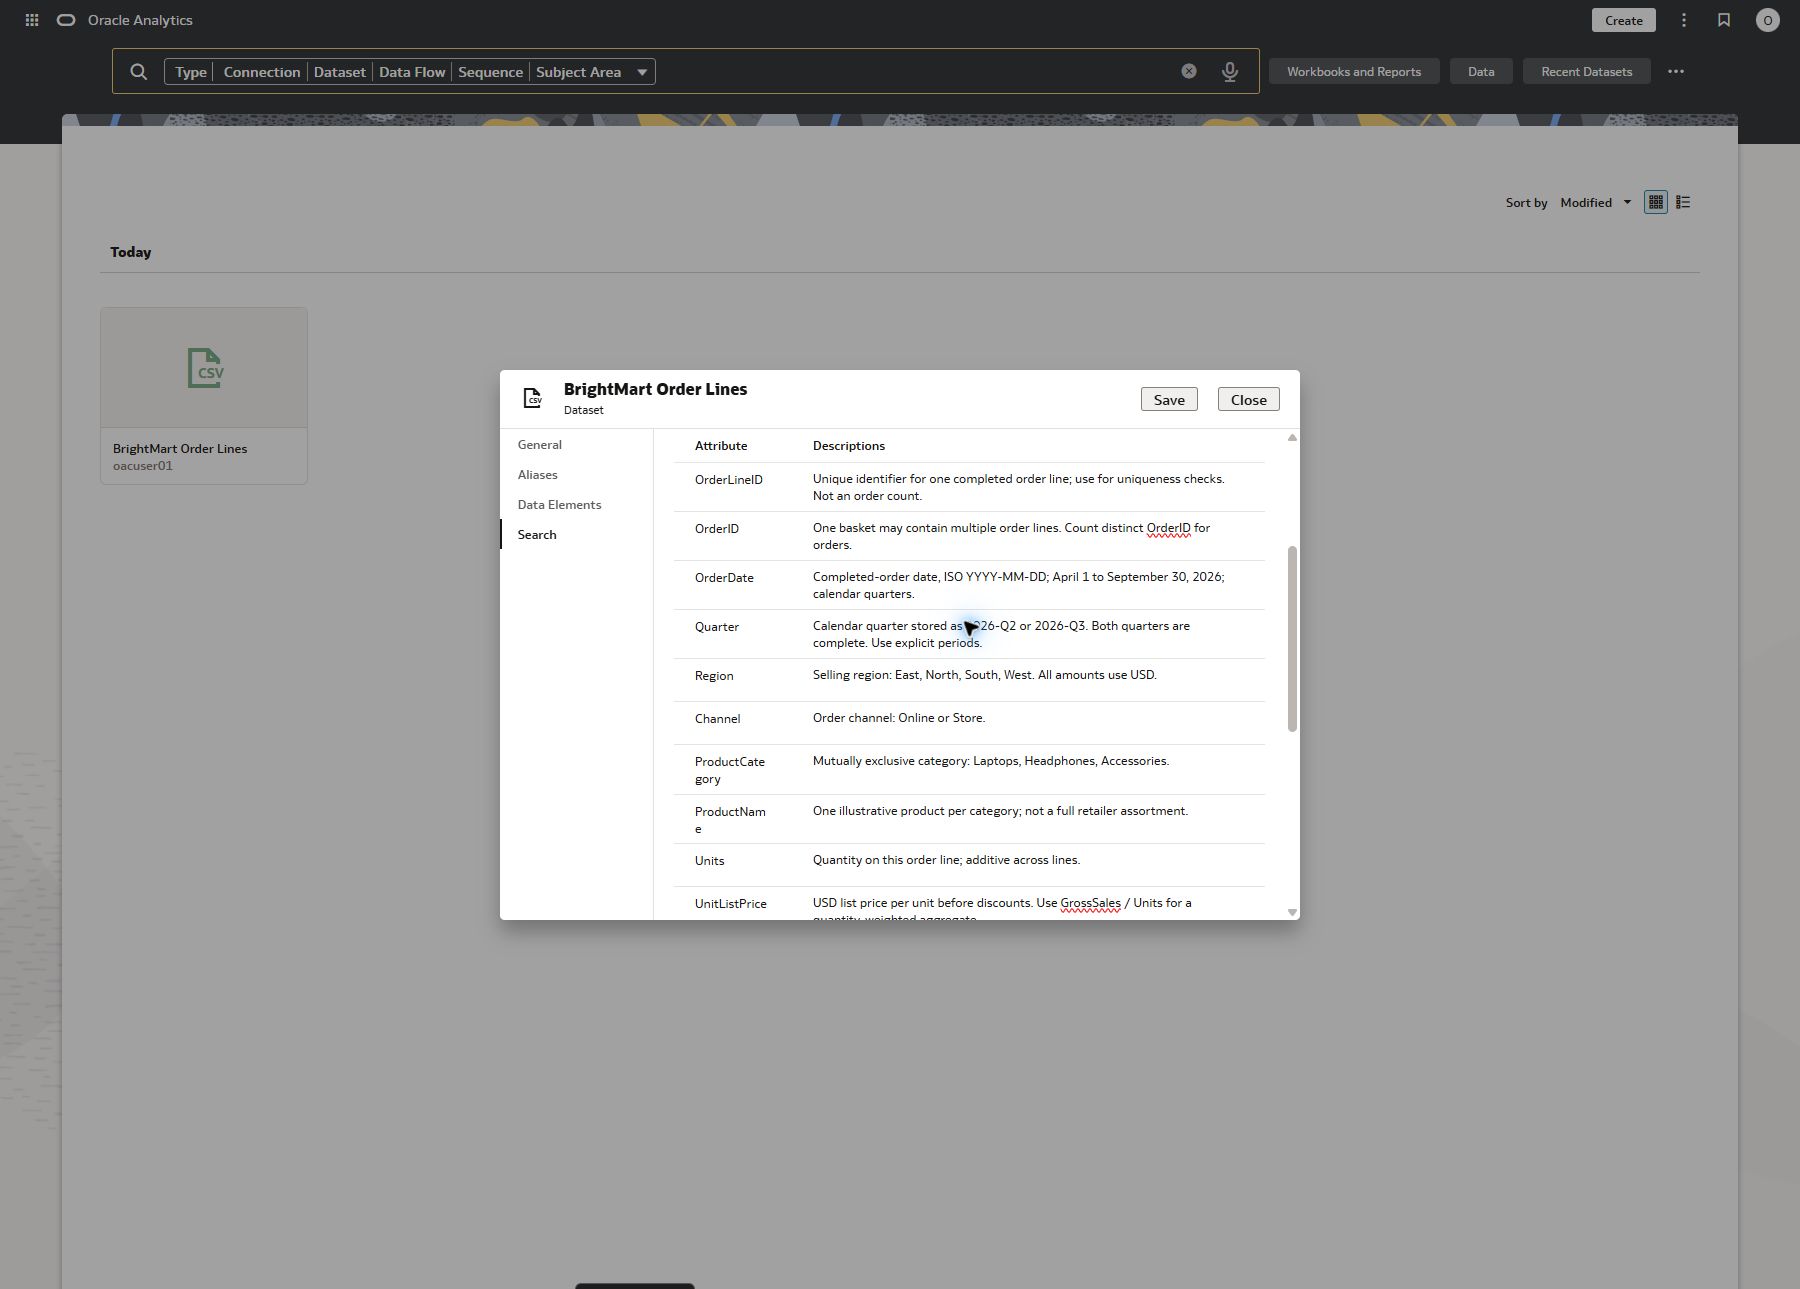Screen dimensions: 1800x1289
Task: Switch to list view
Action: 1683,202
